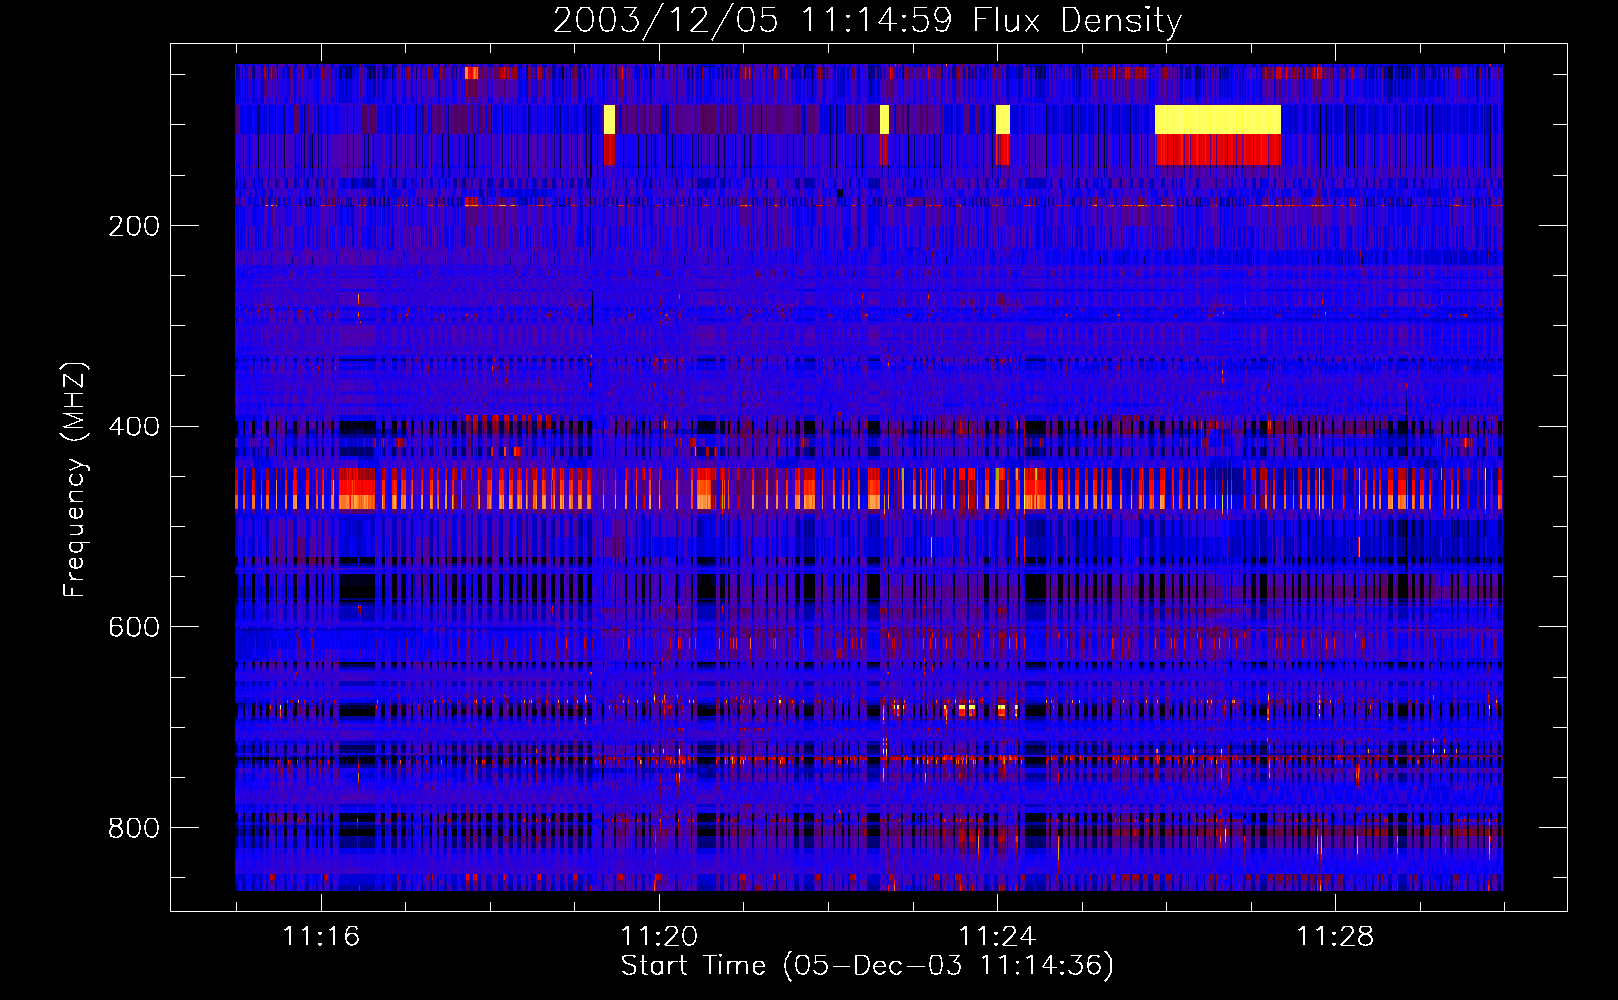Click the red band under the wide yellow burst
This screenshot has width=1618, height=1000.
coord(1218,150)
